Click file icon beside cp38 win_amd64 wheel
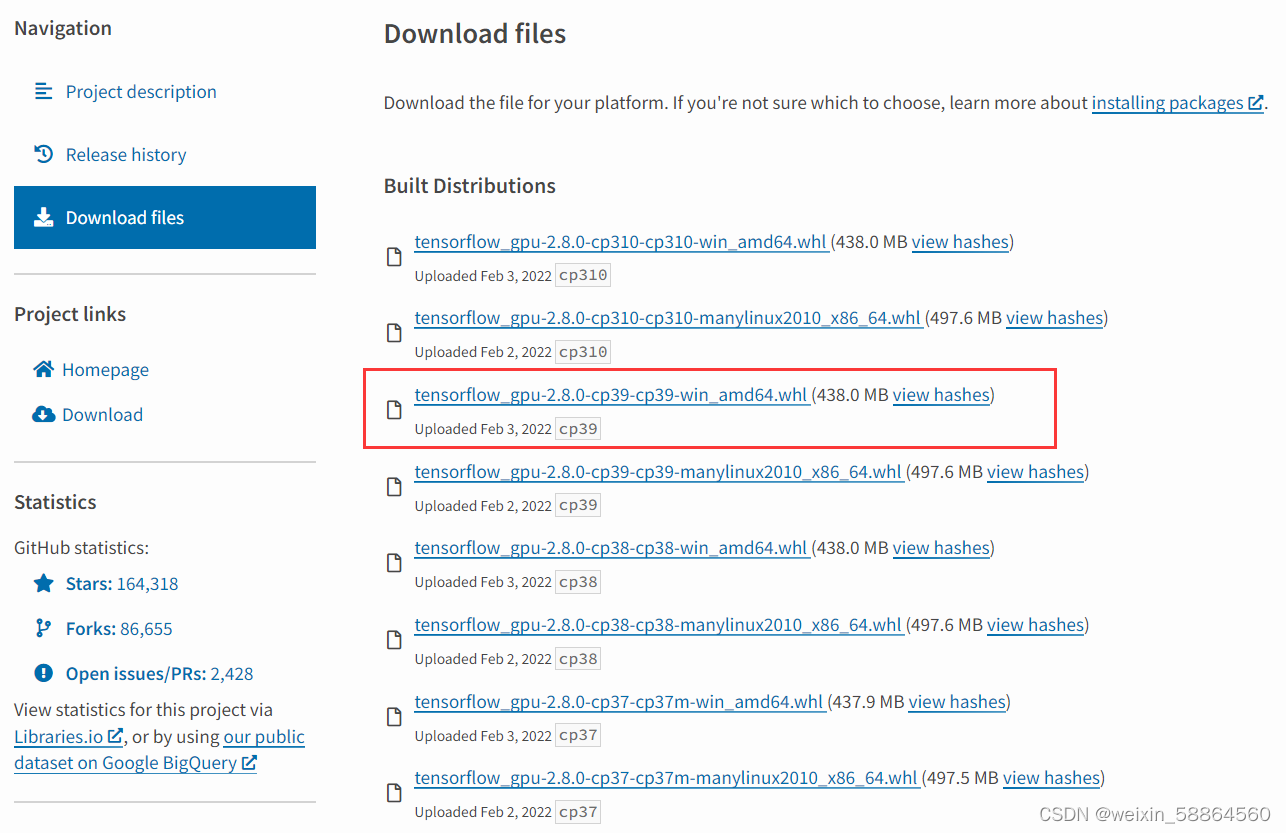Screen dimensions: 1286x833 click(394, 563)
